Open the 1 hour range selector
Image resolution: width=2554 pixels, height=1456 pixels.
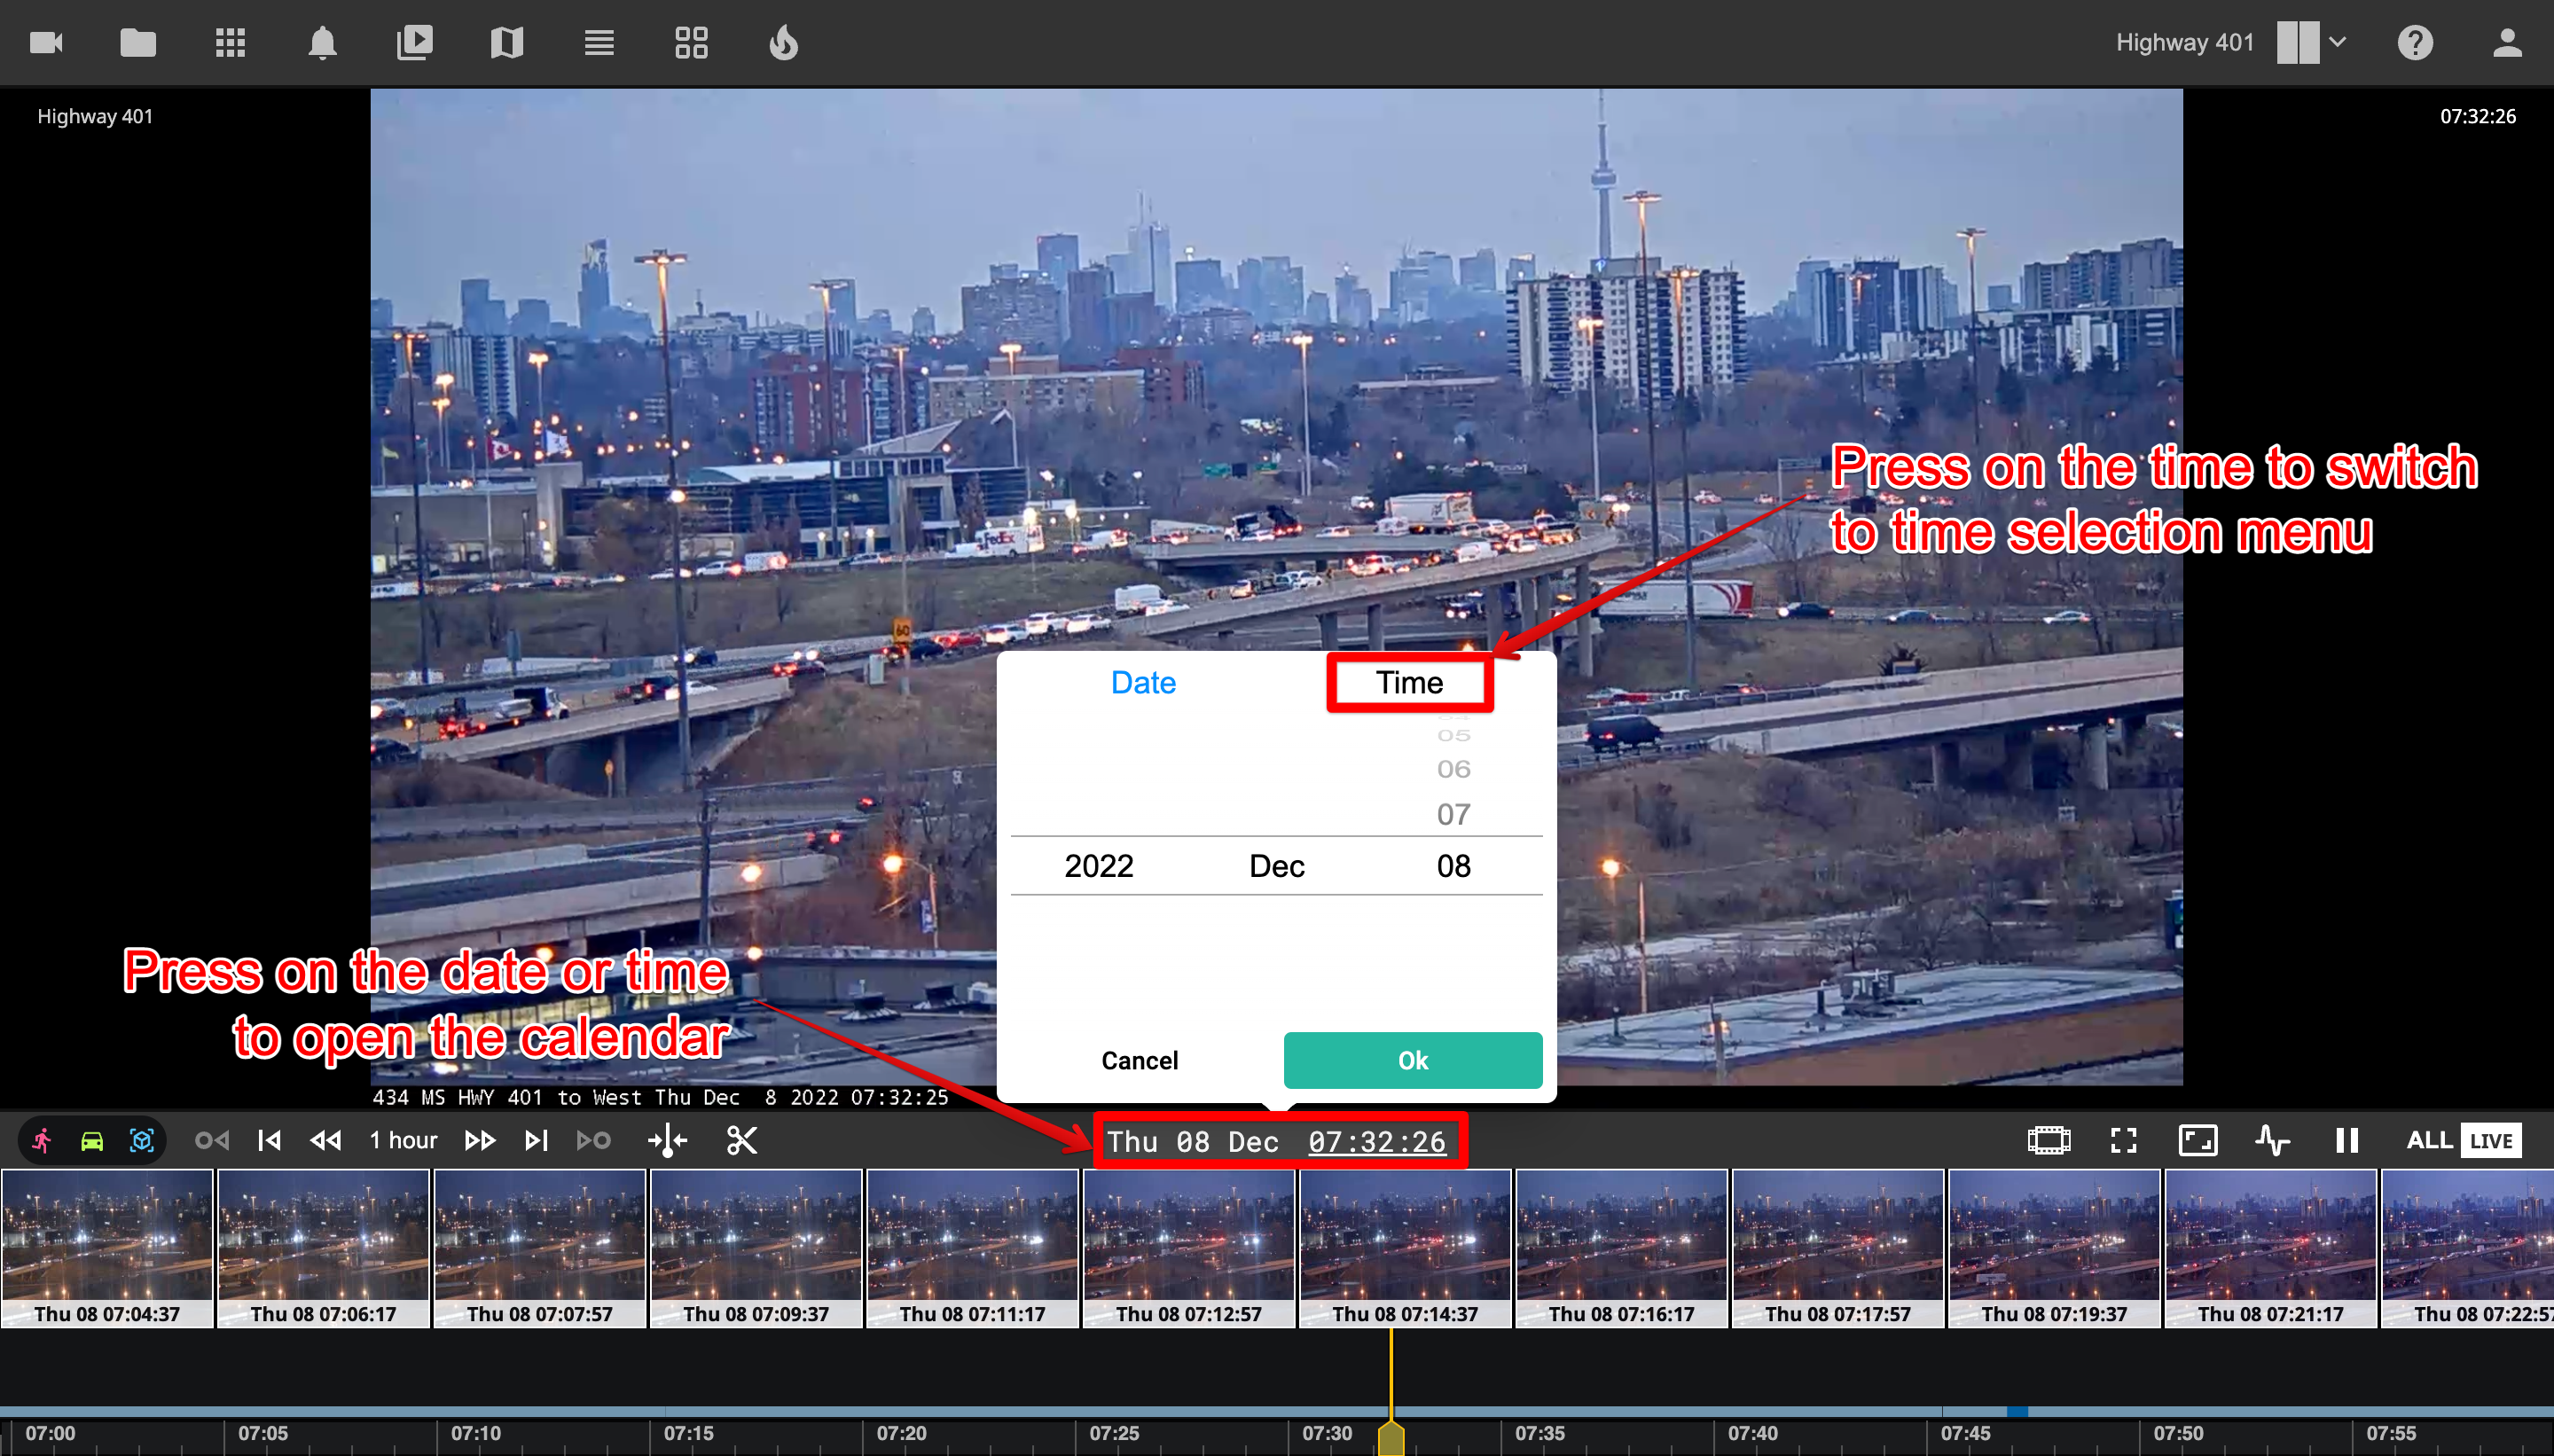tap(403, 1140)
